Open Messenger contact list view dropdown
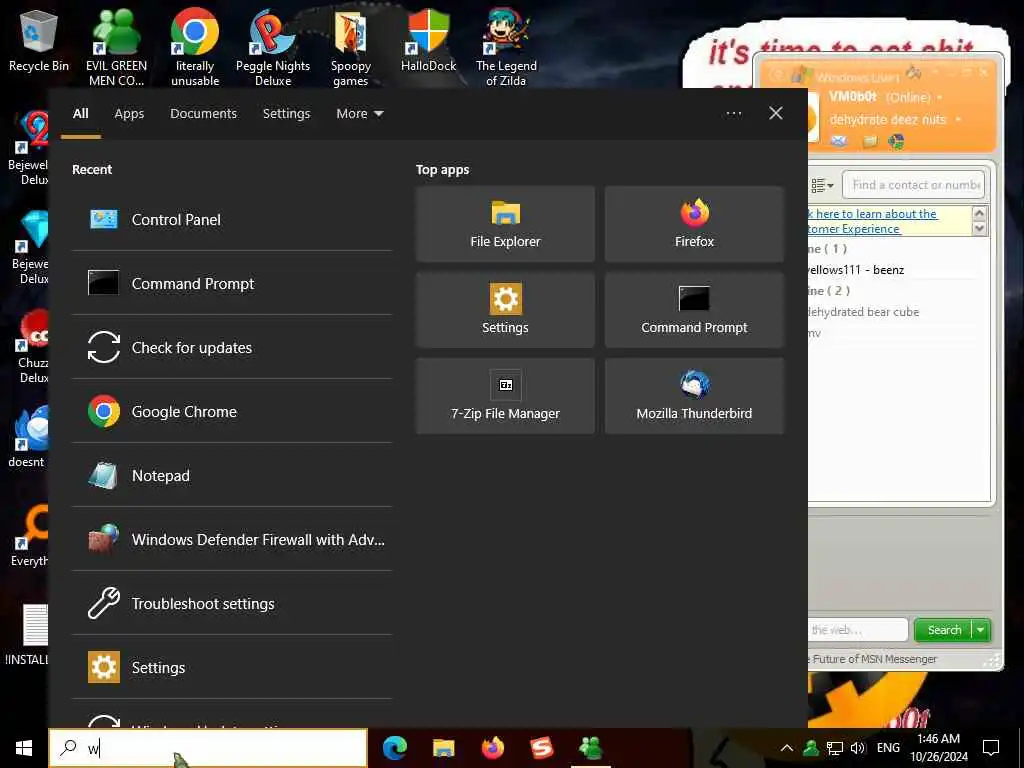Image resolution: width=1024 pixels, height=768 pixels. [822, 185]
